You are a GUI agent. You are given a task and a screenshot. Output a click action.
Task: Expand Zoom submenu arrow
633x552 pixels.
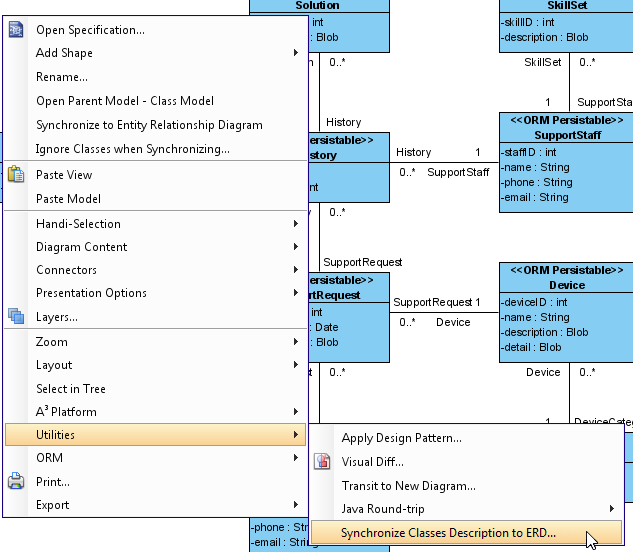coord(296,342)
